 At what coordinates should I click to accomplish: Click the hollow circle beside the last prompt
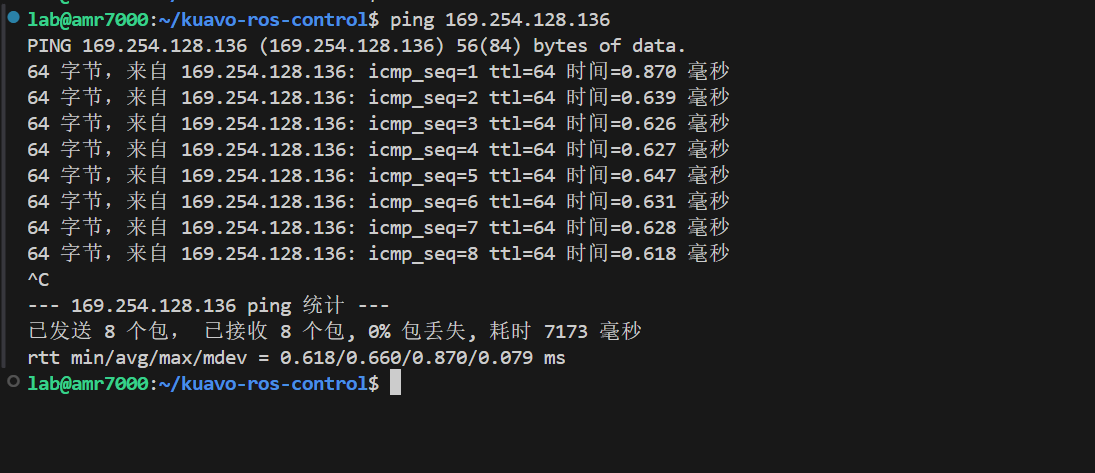coord(13,383)
